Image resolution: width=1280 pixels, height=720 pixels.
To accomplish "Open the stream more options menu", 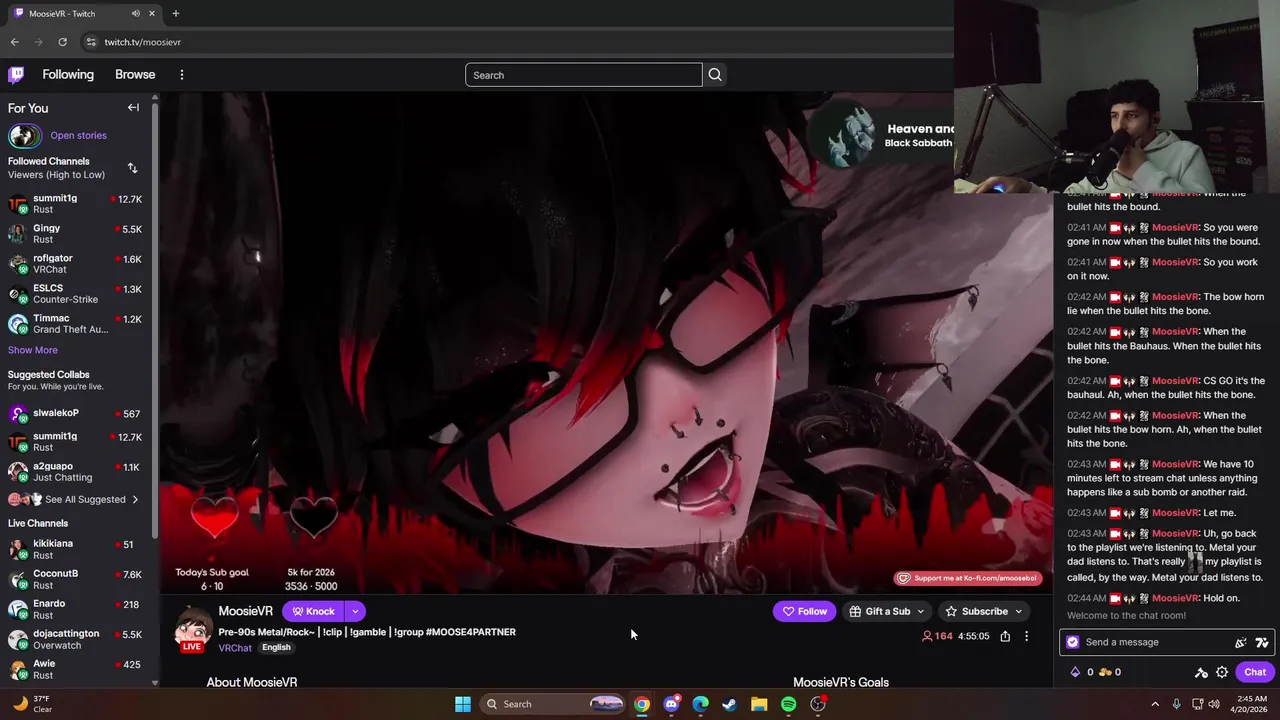I will coord(1026,636).
